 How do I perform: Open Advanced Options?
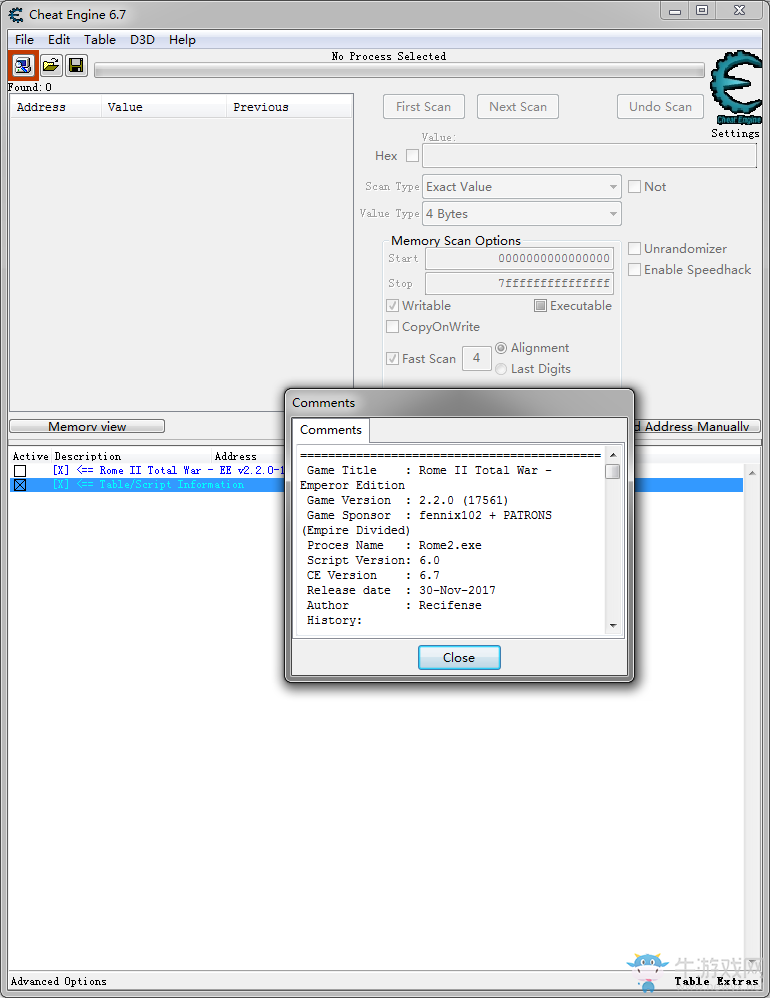click(59, 981)
